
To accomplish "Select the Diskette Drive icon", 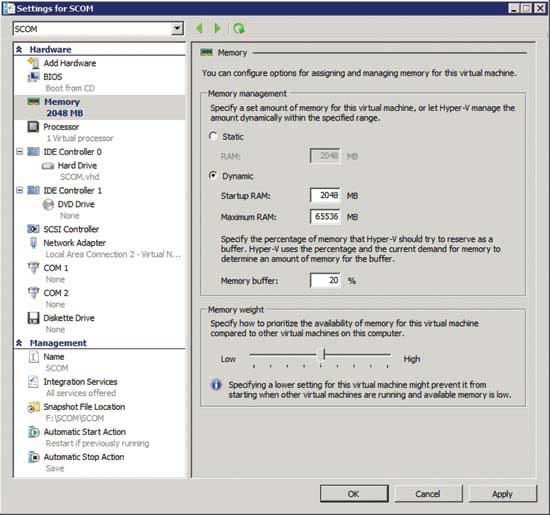I will tap(33, 318).
